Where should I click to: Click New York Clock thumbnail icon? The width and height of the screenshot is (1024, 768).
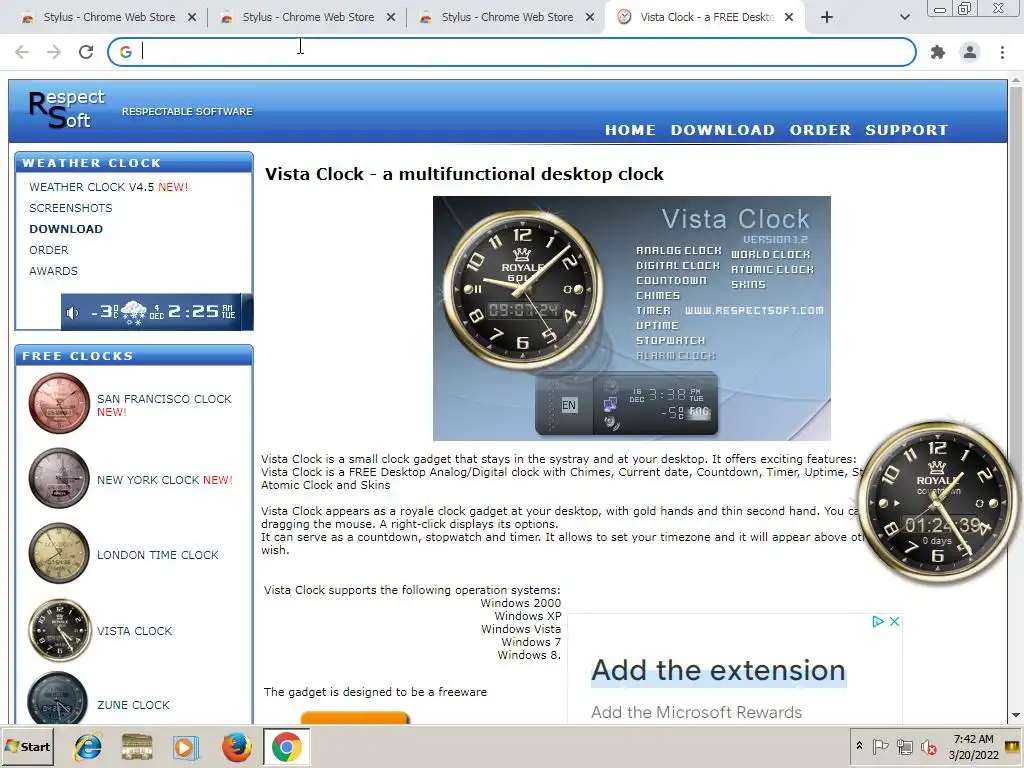pyautogui.click(x=59, y=479)
